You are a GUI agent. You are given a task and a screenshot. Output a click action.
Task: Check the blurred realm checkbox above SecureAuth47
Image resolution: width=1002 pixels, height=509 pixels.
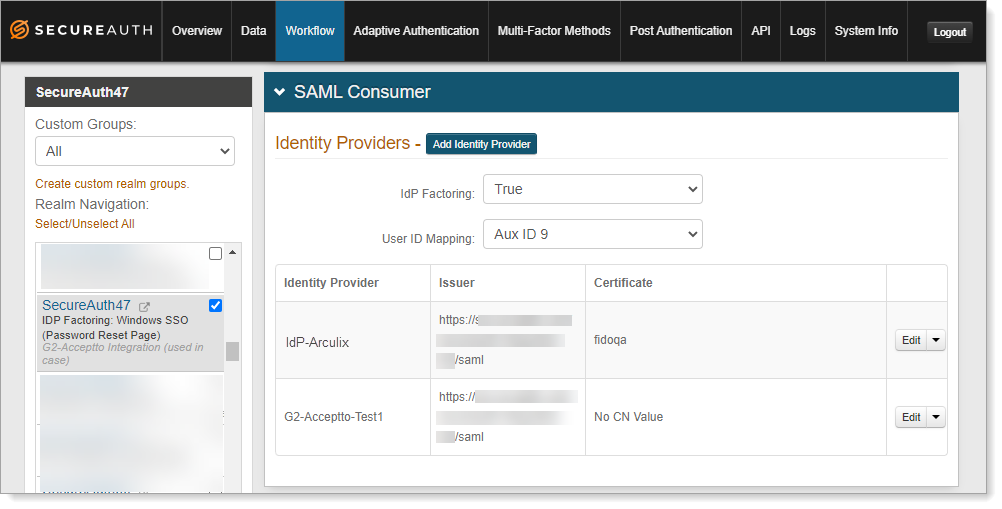tap(215, 254)
